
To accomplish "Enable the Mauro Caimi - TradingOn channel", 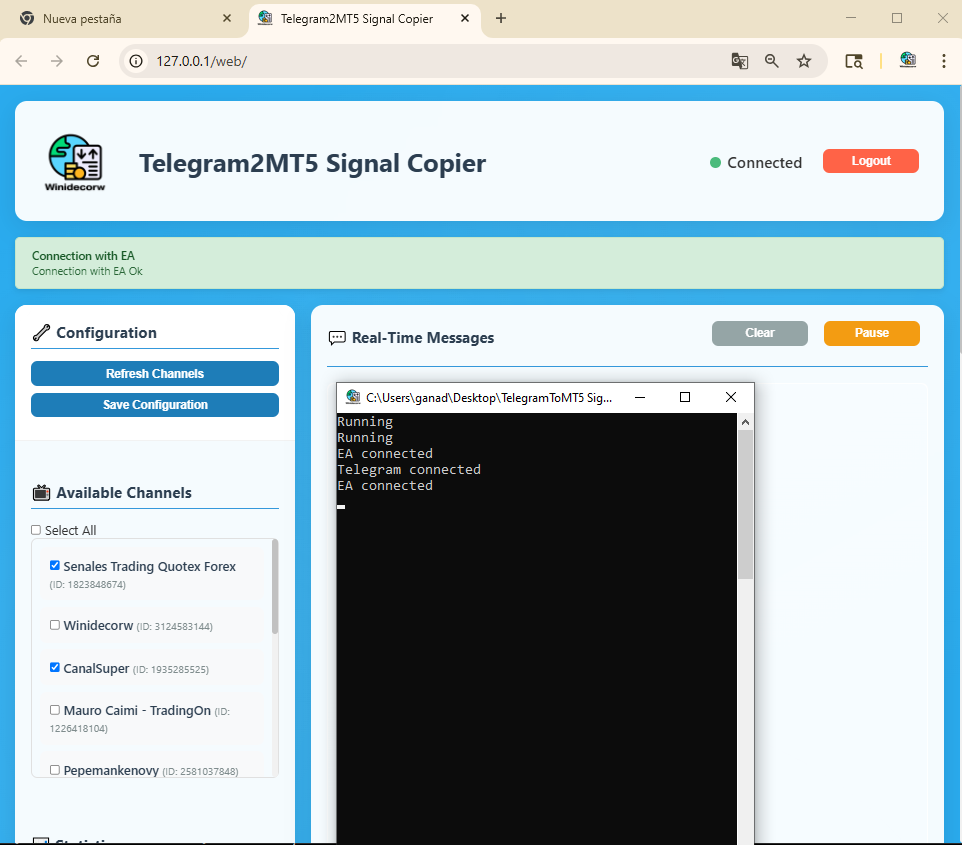I will [x=55, y=709].
